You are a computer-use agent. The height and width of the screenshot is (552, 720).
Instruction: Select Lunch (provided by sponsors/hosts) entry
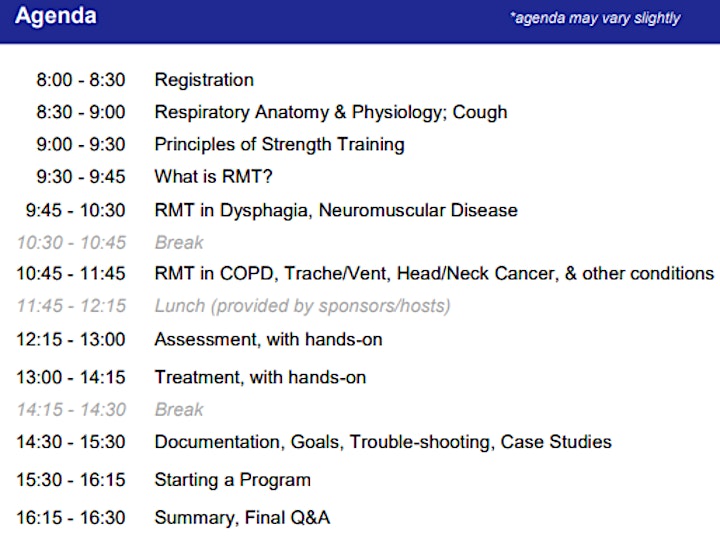coord(302,306)
